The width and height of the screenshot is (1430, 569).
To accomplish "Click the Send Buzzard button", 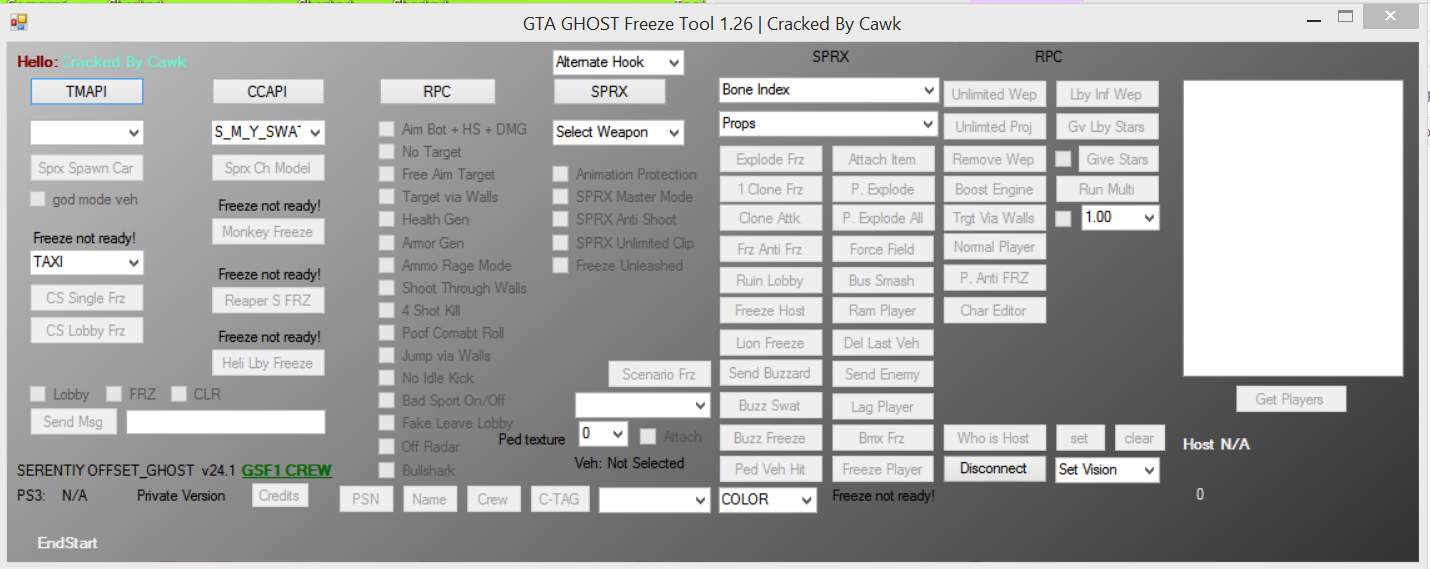I will 770,373.
